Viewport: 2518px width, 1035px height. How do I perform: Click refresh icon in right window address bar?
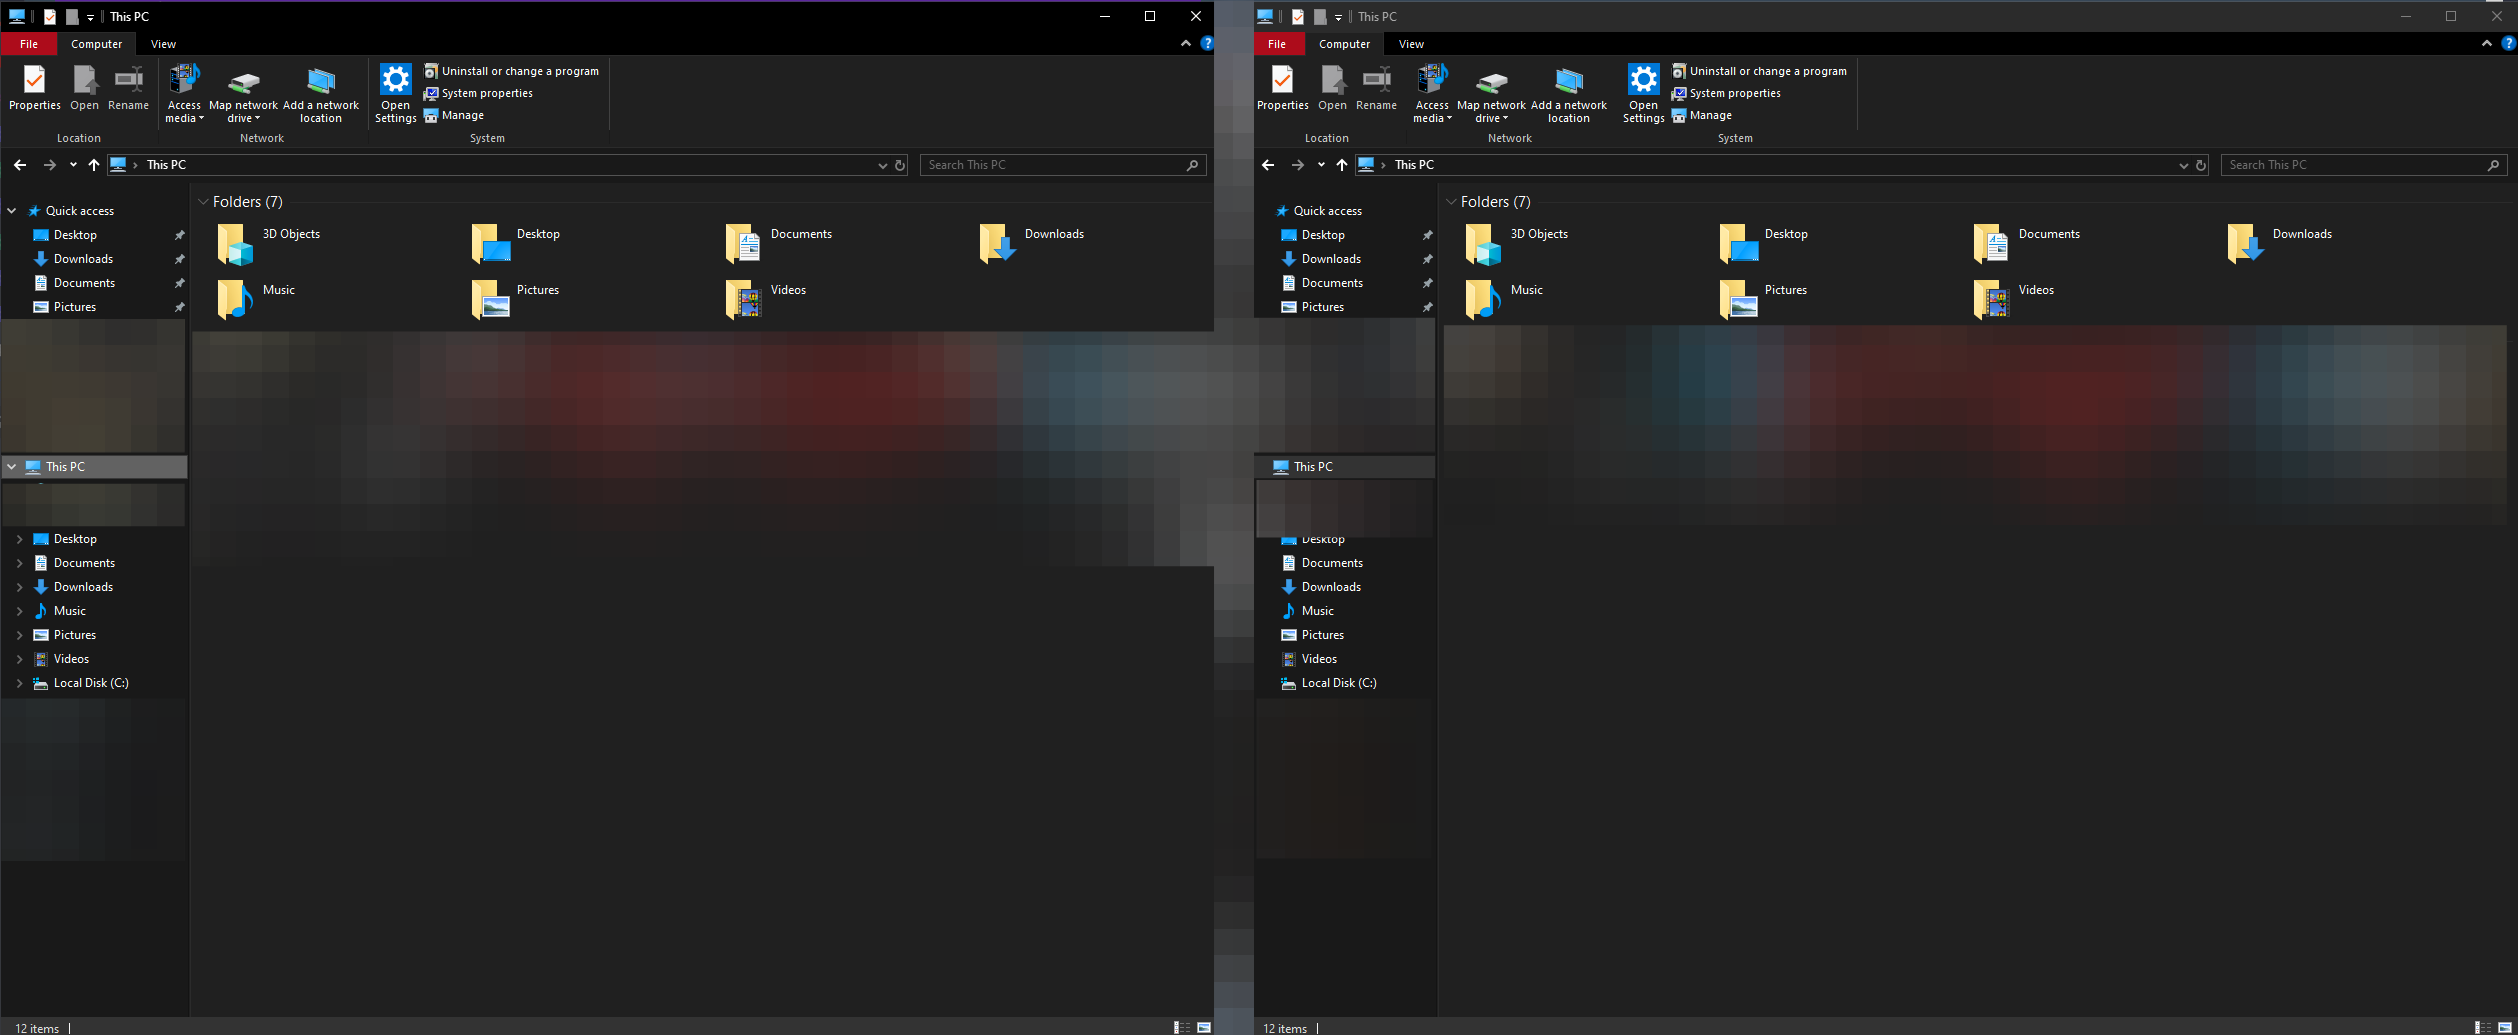[2200, 165]
